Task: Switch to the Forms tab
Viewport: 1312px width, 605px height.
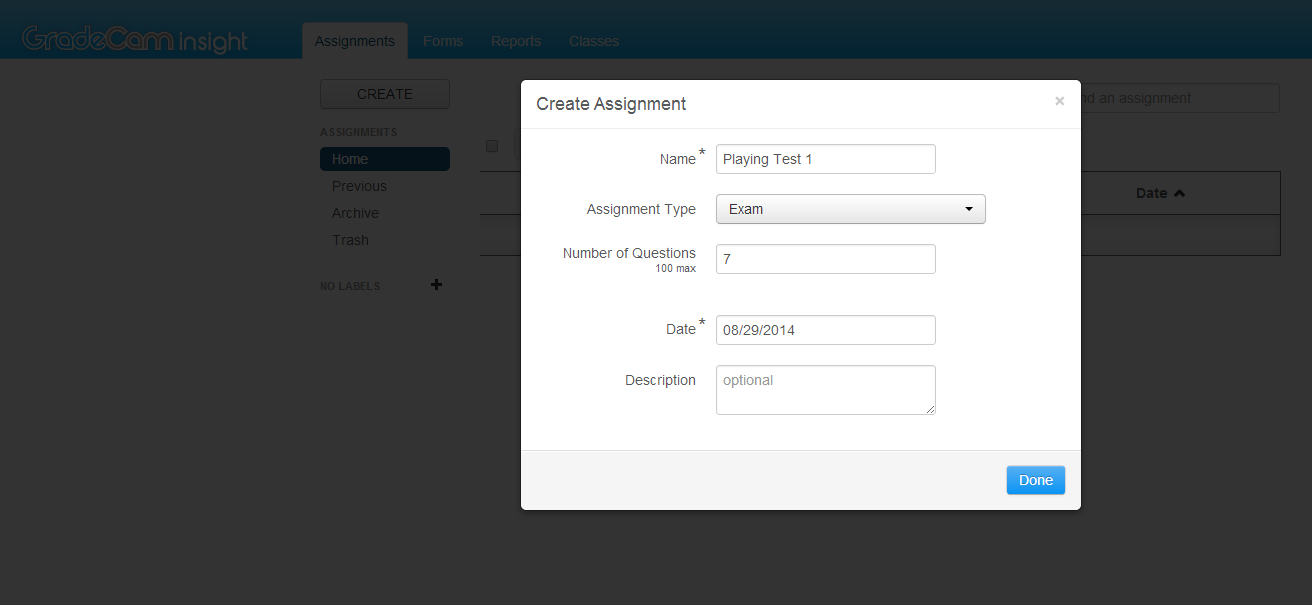Action: click(443, 41)
